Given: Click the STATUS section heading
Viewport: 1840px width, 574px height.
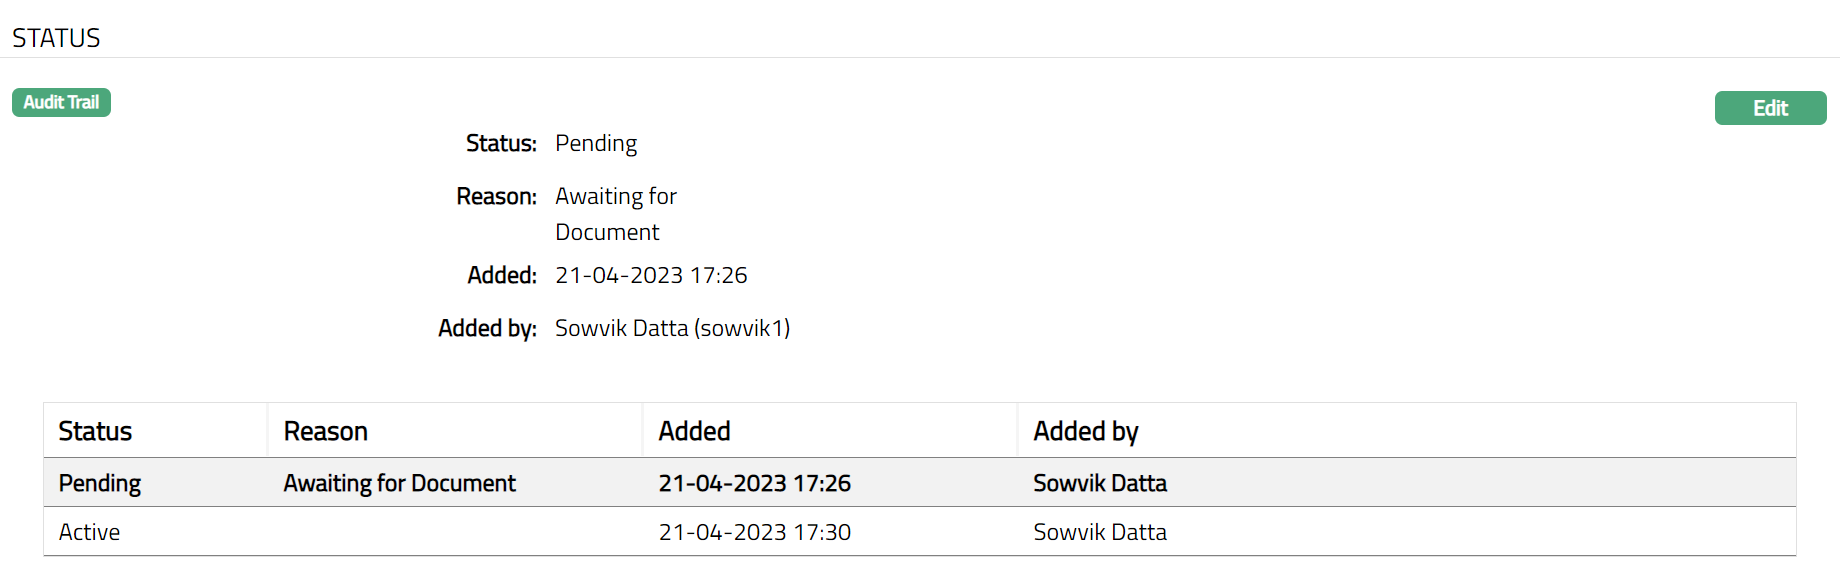Looking at the screenshot, I should [x=56, y=38].
